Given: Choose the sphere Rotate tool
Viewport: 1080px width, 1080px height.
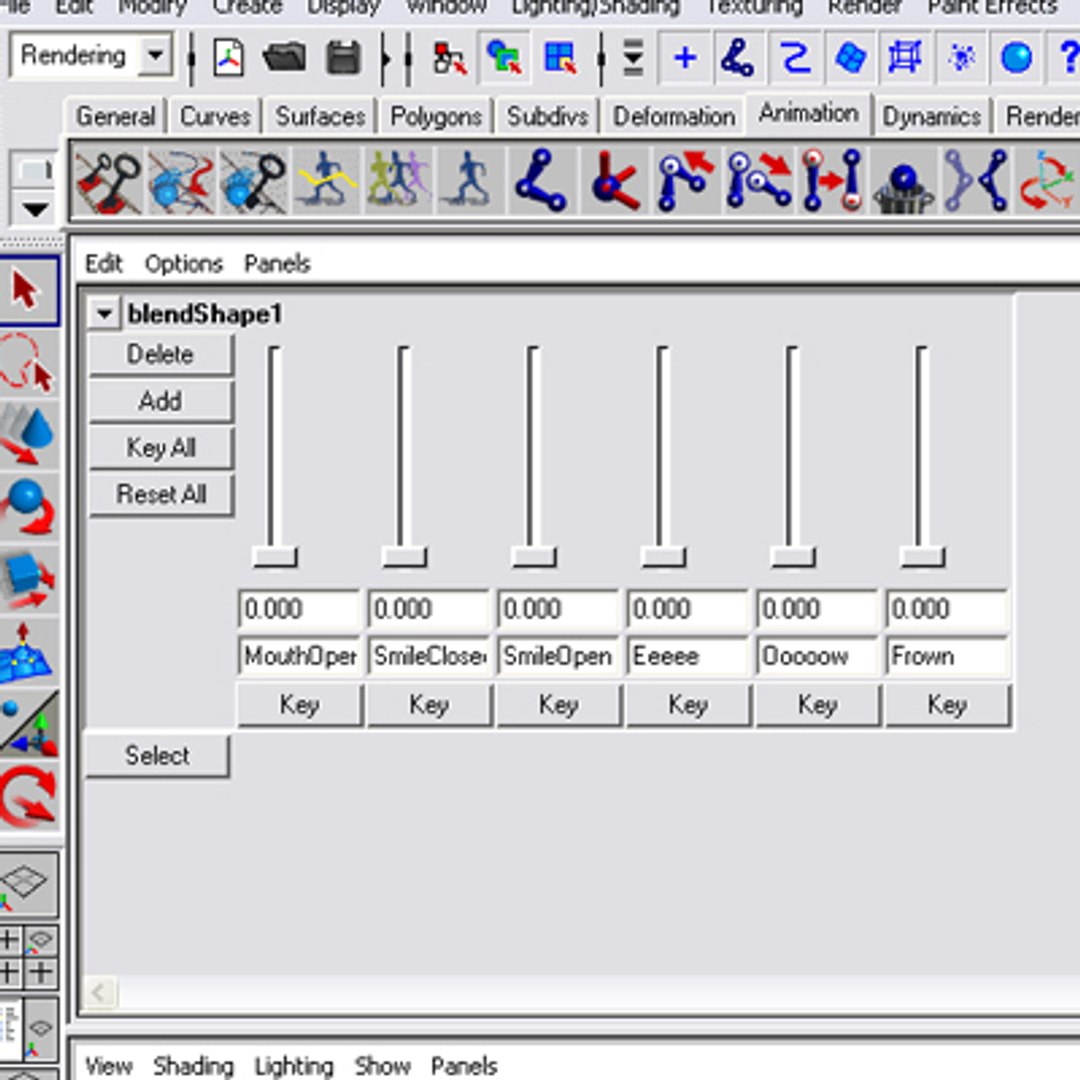Looking at the screenshot, I should [28, 508].
